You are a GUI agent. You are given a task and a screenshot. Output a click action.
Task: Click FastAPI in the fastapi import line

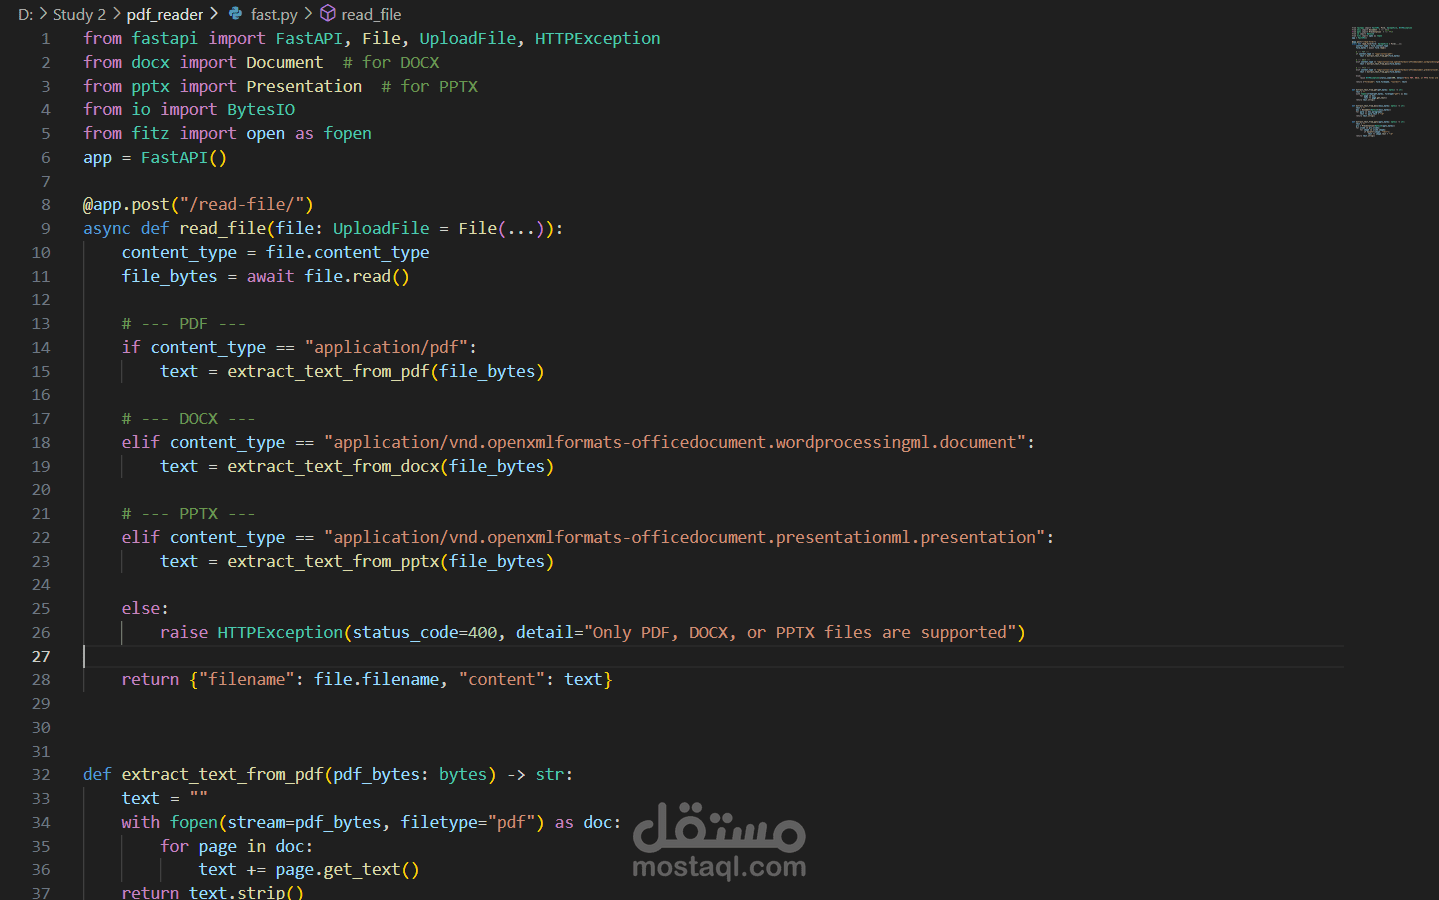tap(309, 38)
